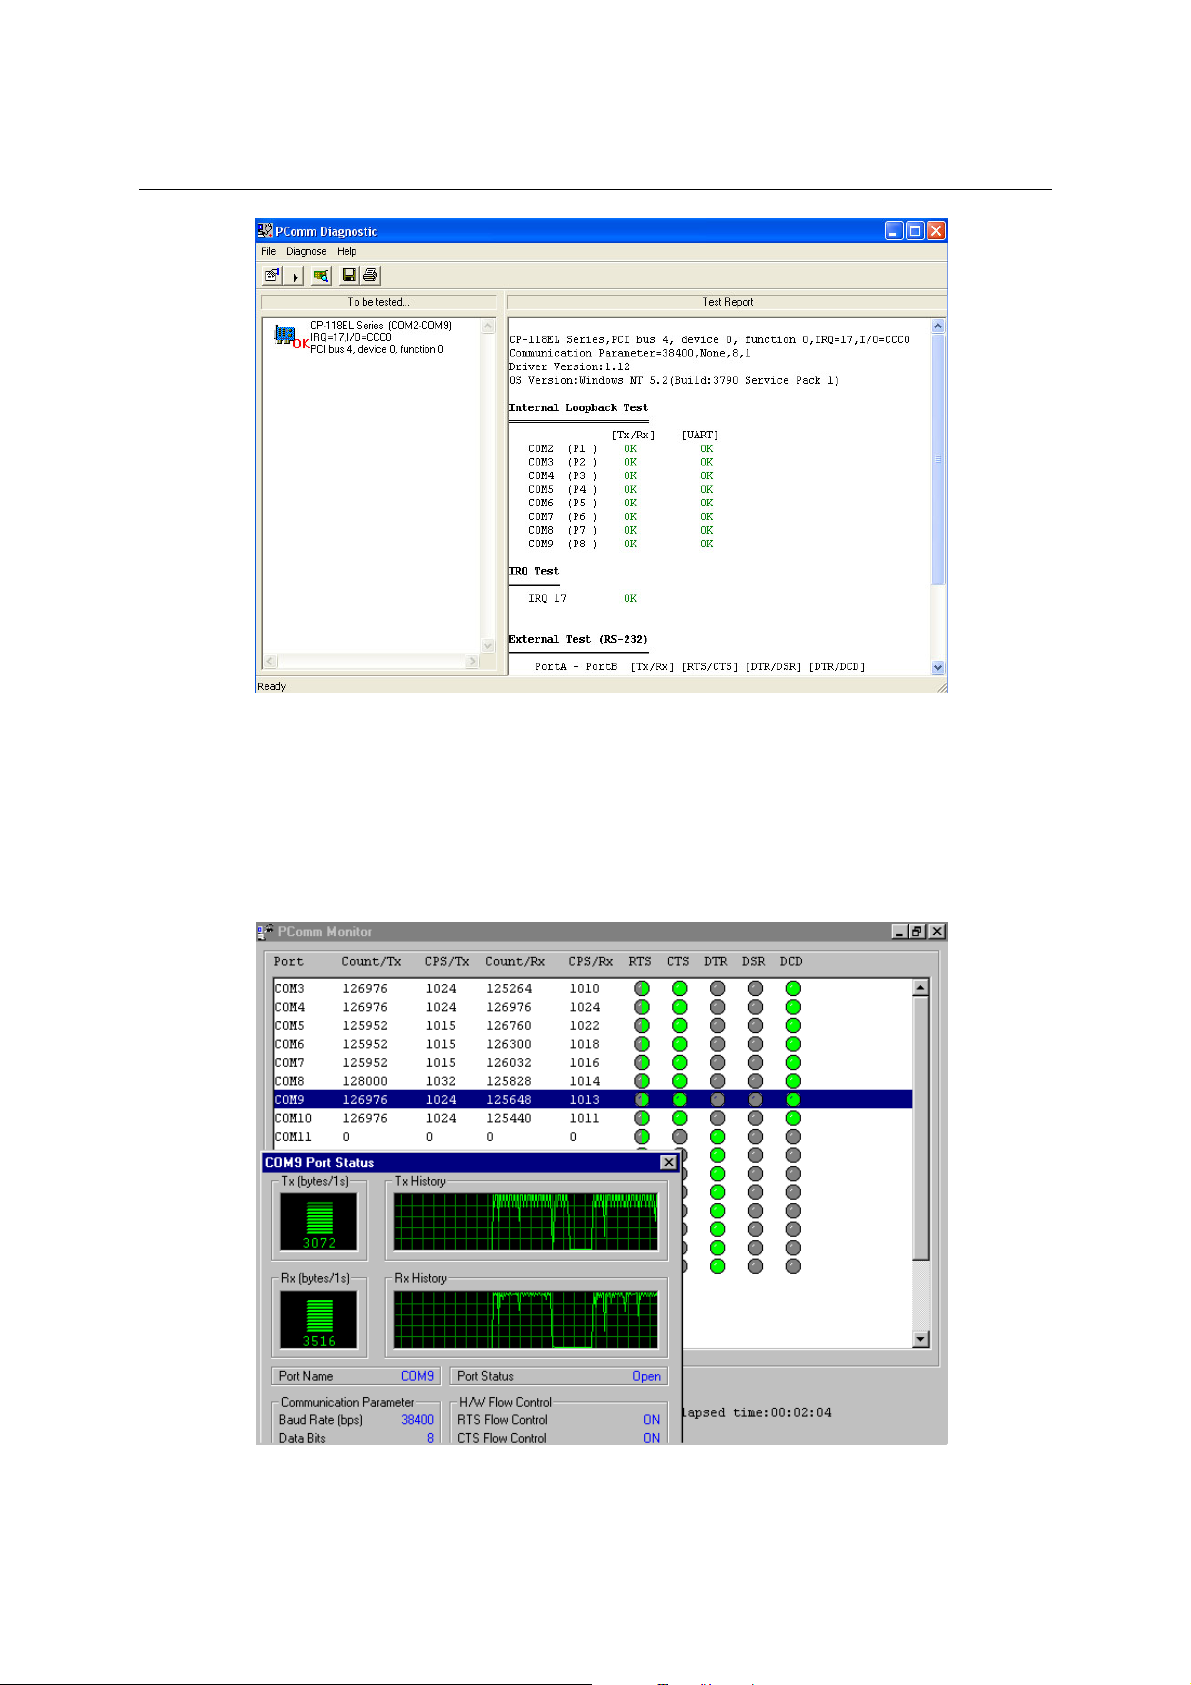Viewport: 1191px width, 1685px height.
Task: Click the PComm Monitor vertical scrollbar thumb
Action: point(921,1128)
